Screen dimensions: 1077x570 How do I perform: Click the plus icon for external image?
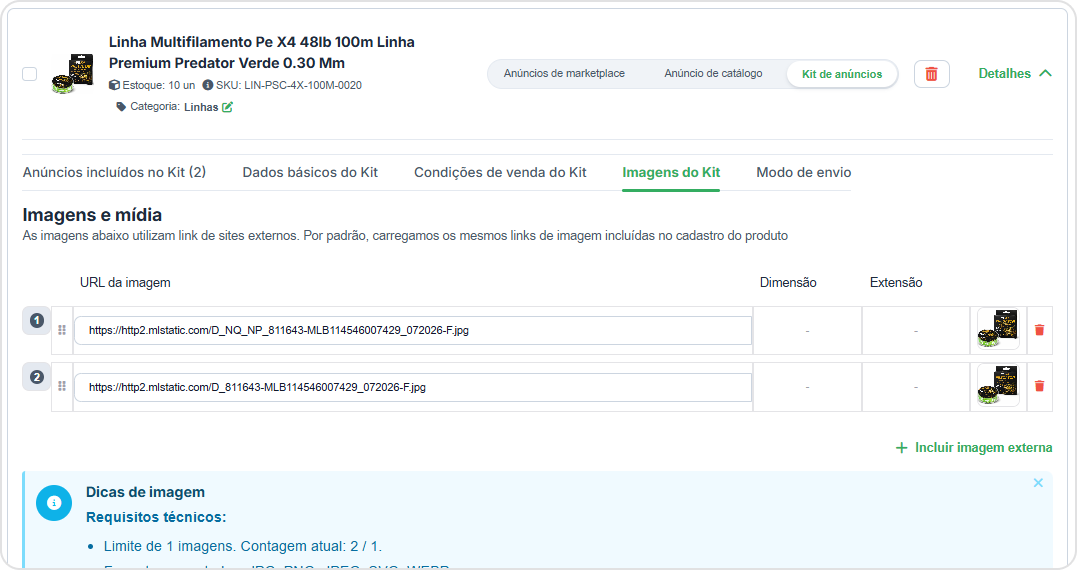pos(901,448)
